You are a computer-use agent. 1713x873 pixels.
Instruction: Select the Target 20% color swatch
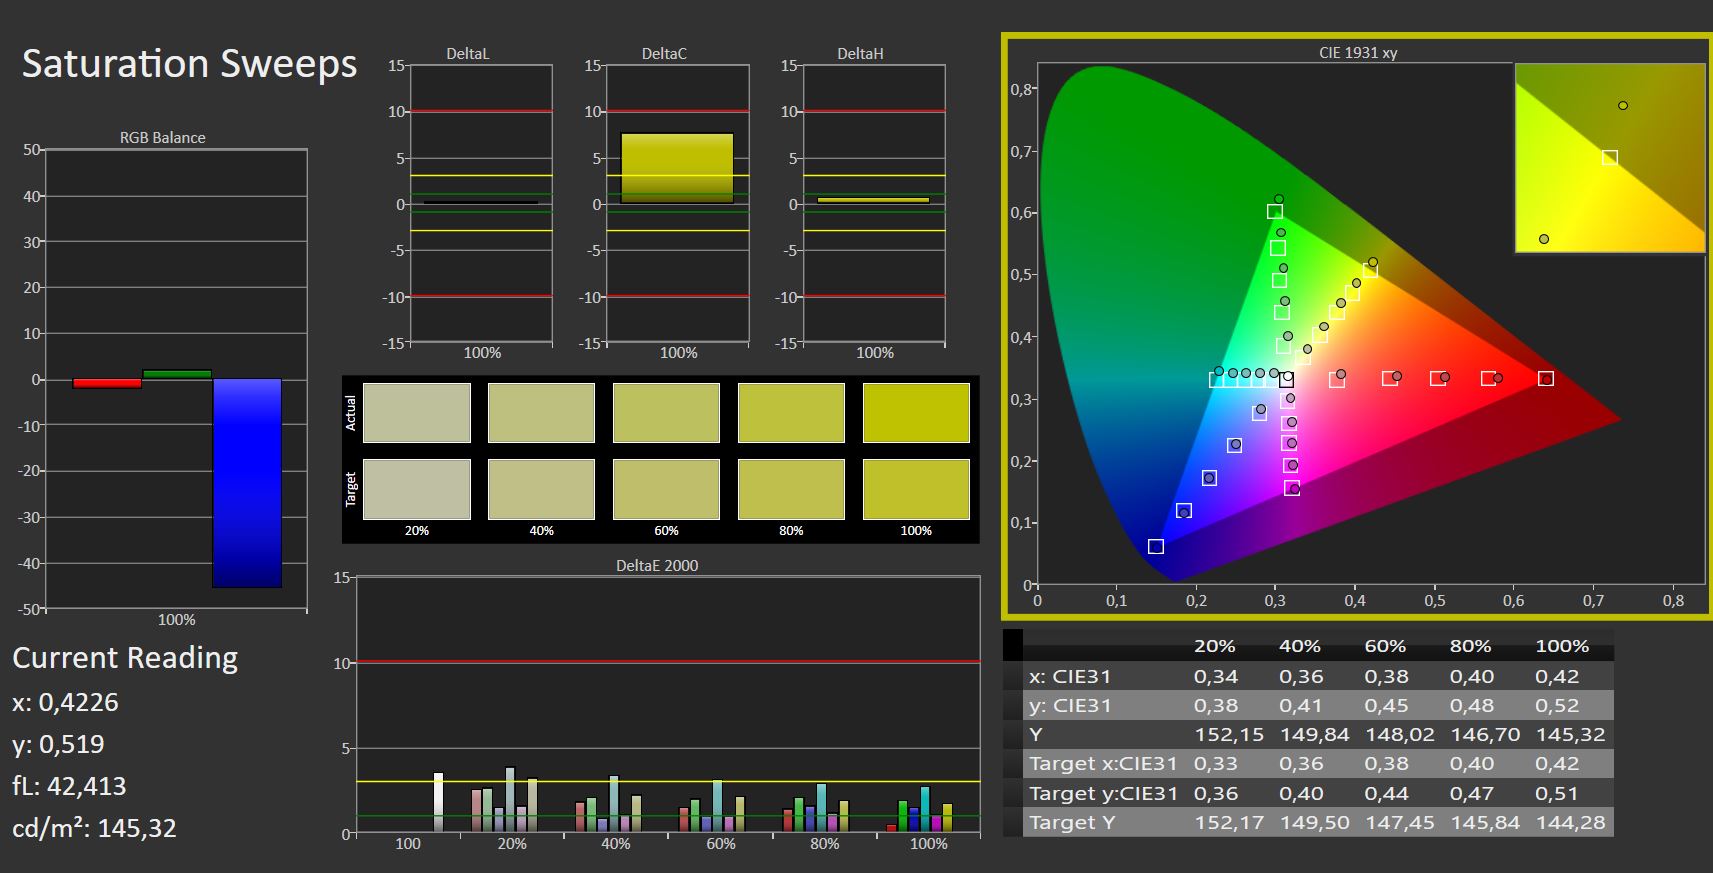(416, 489)
